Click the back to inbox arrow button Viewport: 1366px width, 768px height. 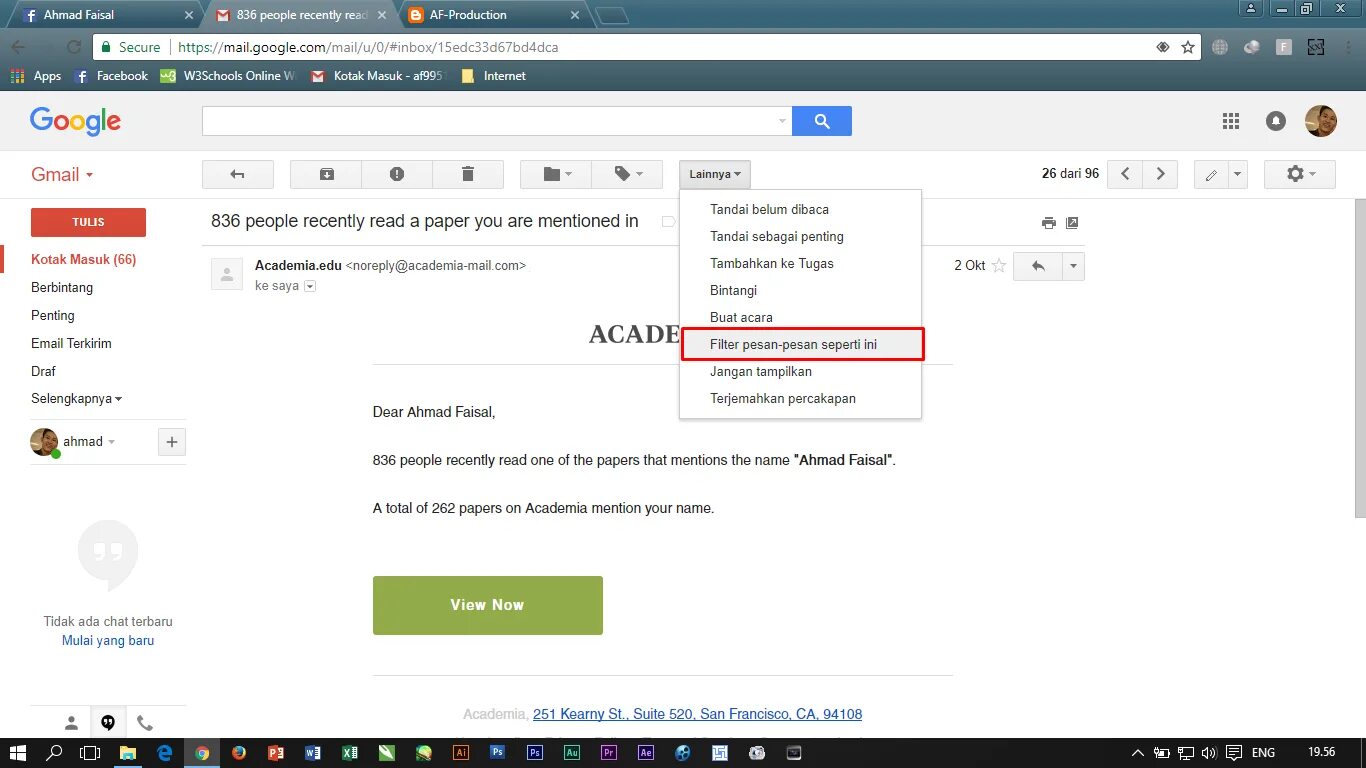click(238, 174)
